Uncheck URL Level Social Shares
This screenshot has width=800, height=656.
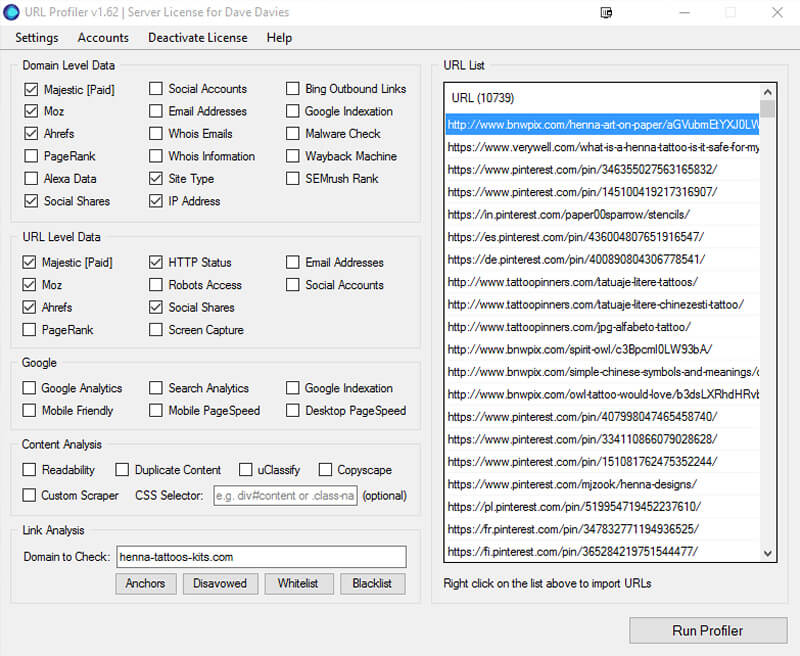click(x=156, y=307)
